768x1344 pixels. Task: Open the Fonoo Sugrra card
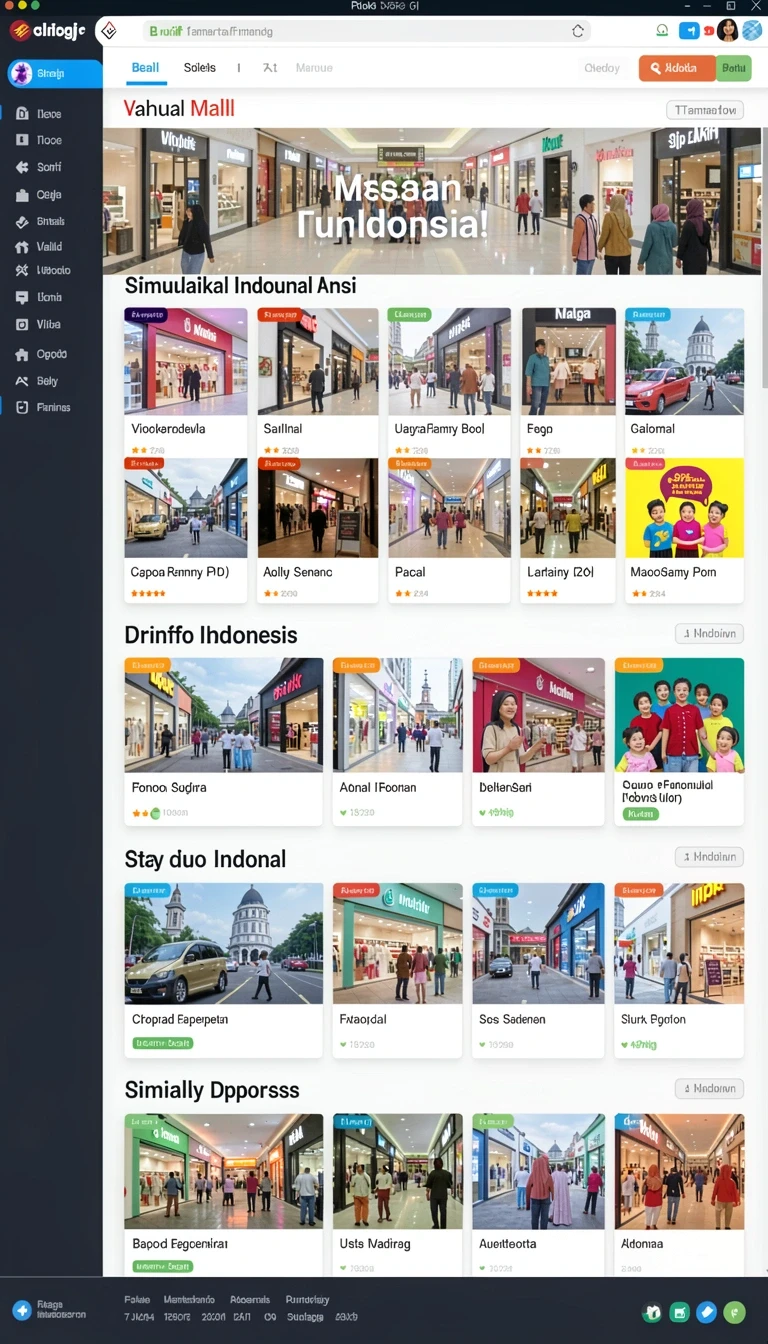click(x=223, y=741)
